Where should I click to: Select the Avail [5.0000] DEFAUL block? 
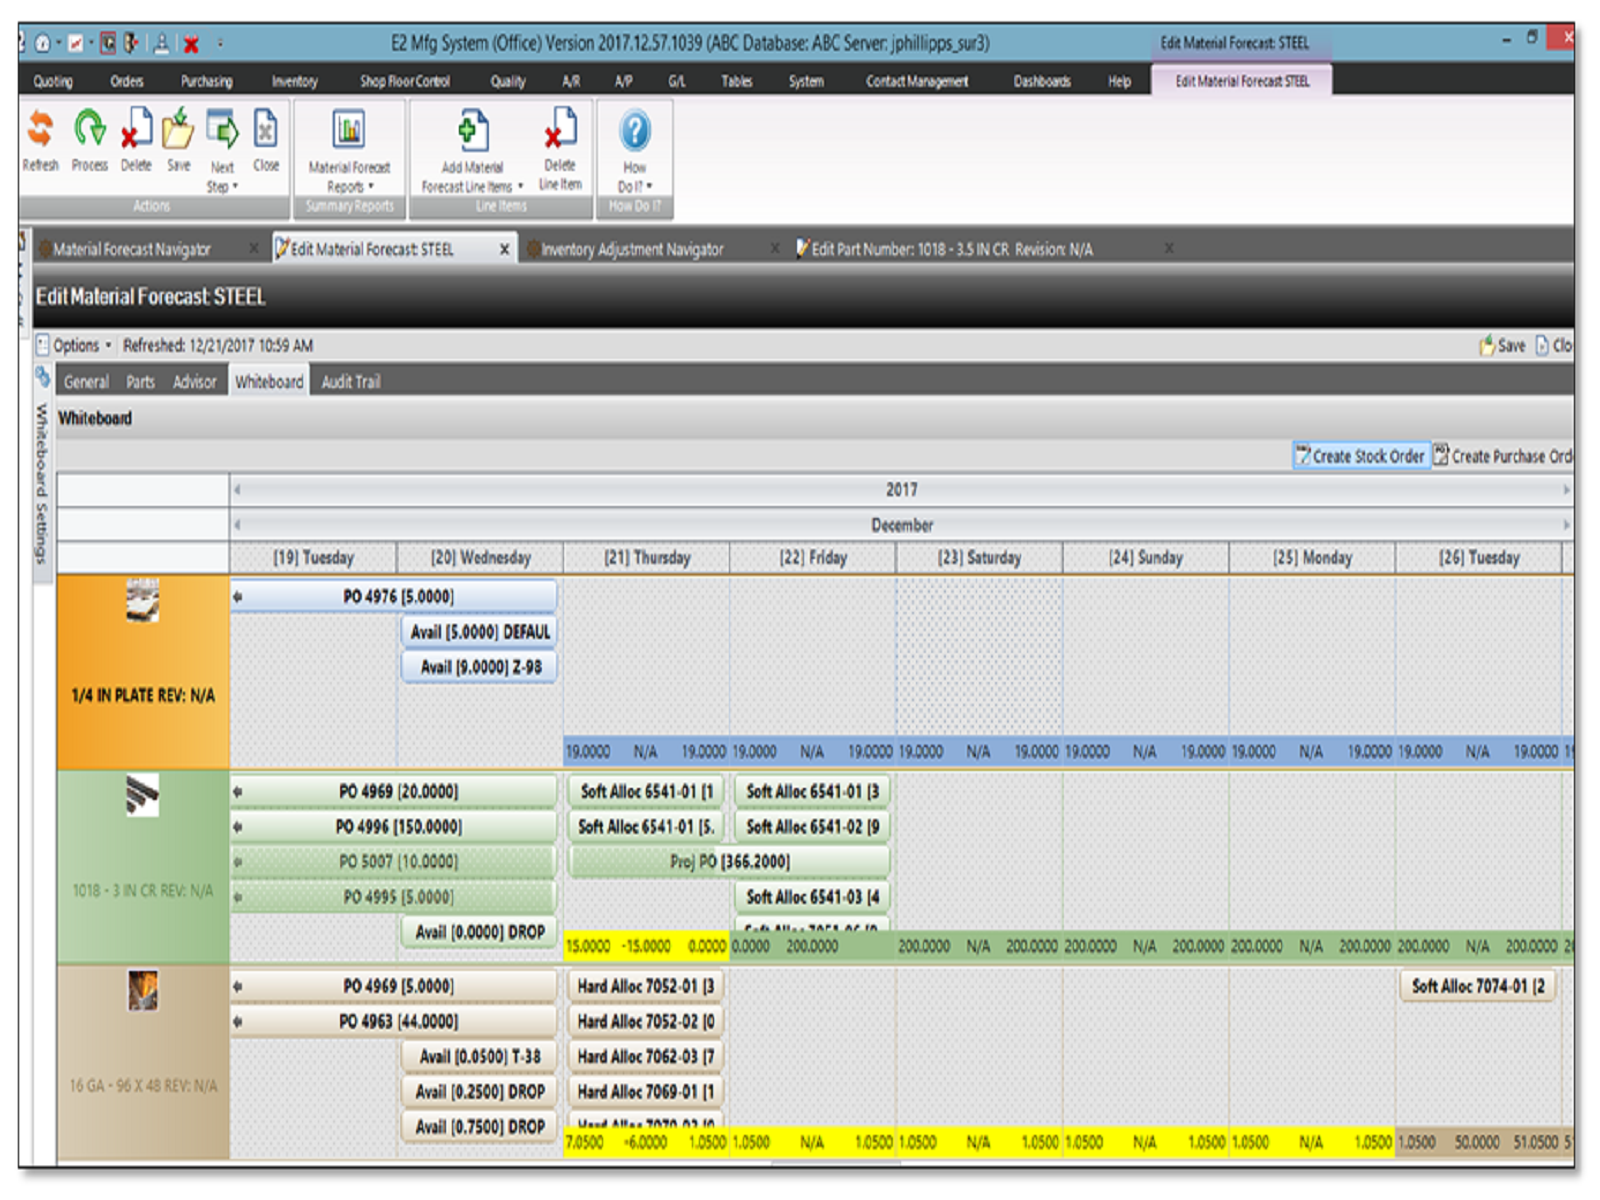click(x=480, y=632)
